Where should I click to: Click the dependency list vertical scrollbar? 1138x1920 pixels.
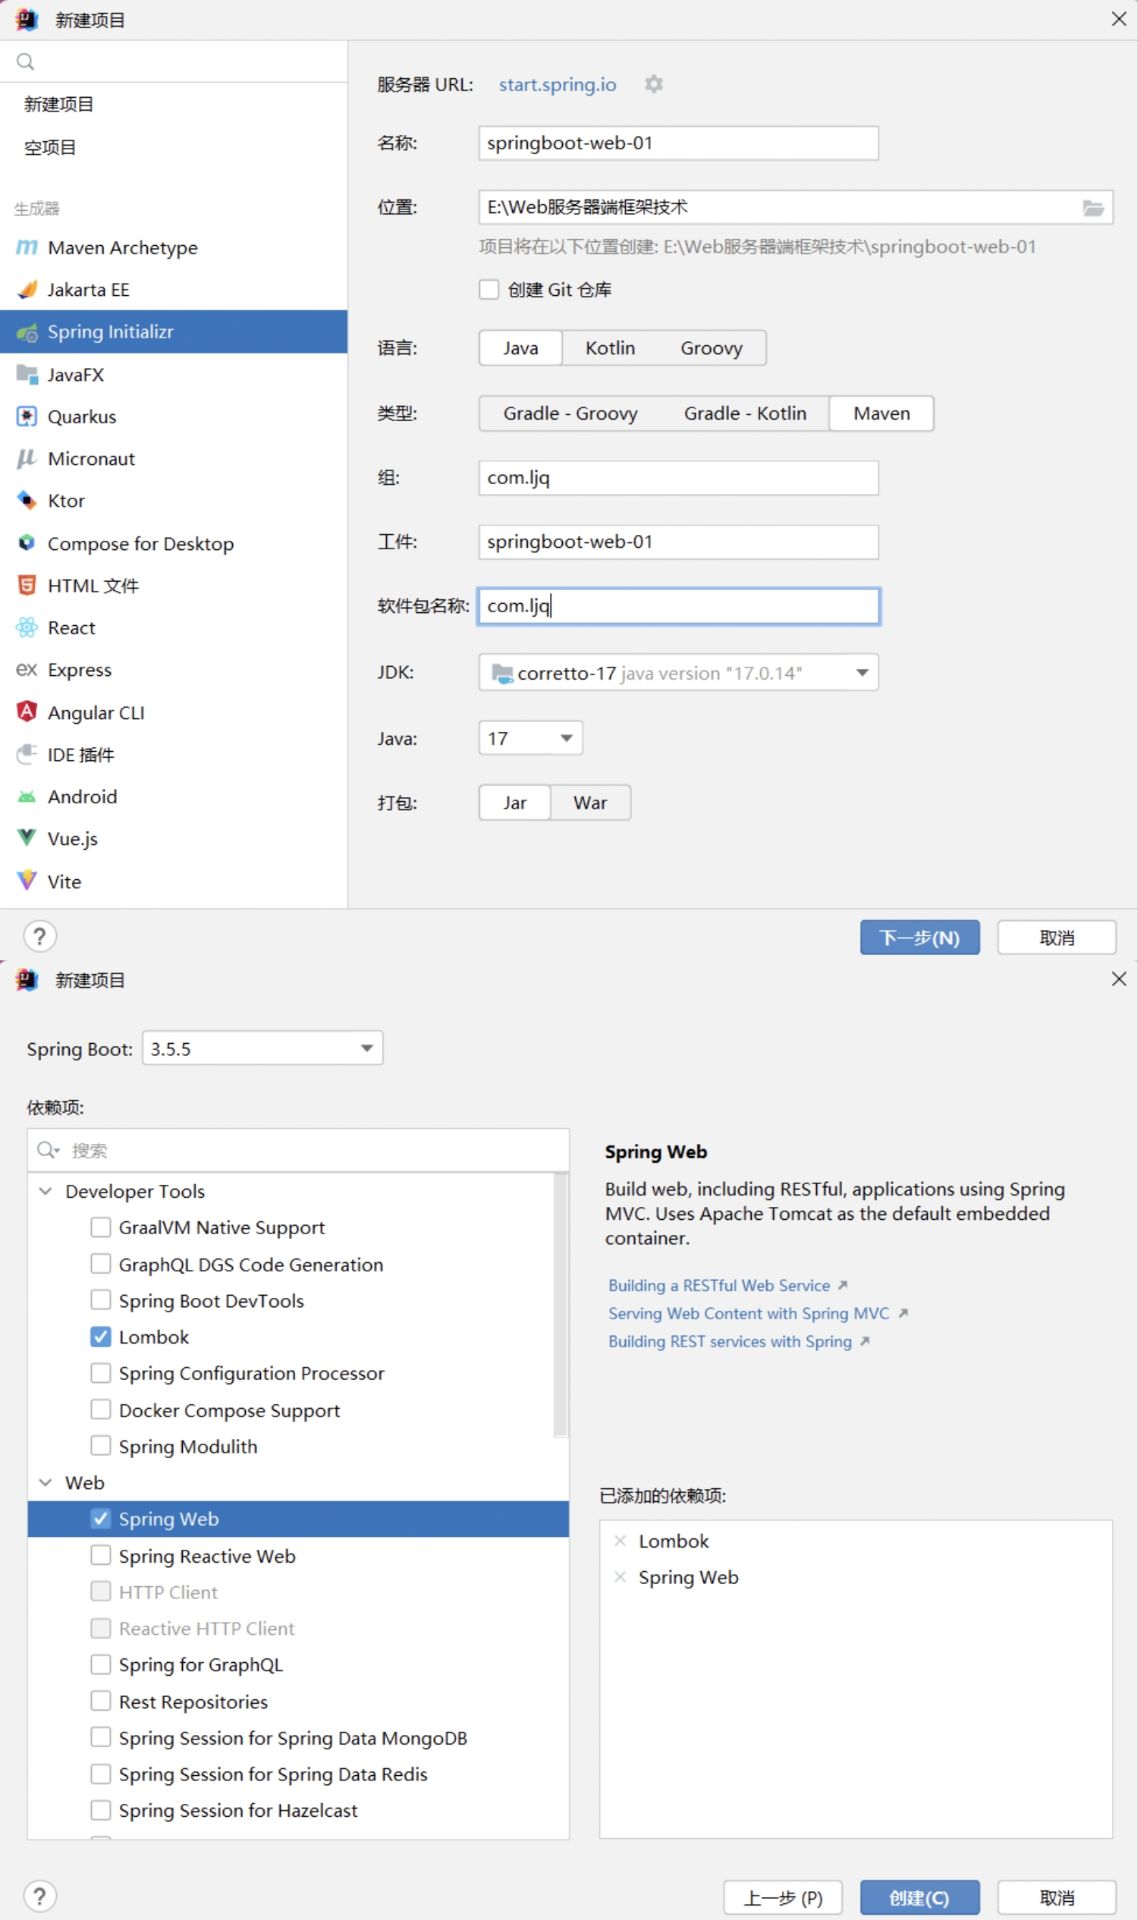(x=560, y=1305)
